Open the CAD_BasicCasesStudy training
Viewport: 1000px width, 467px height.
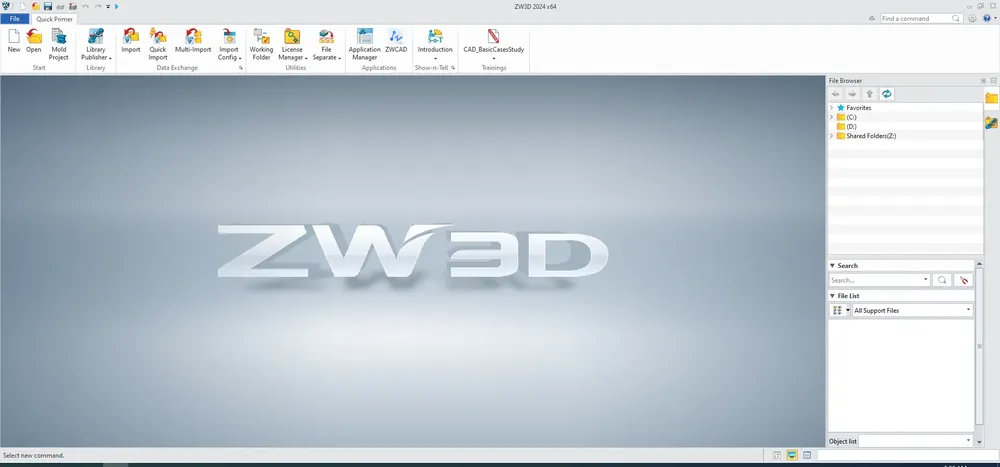494,45
